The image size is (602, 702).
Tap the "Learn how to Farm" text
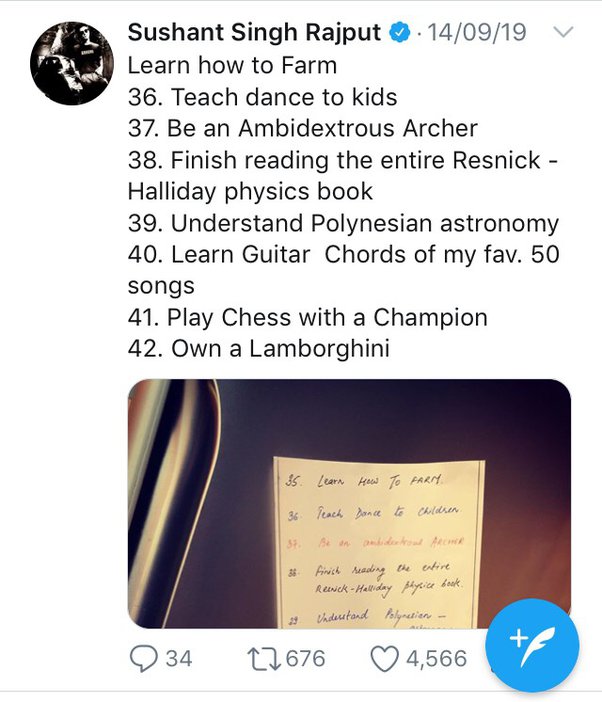tap(232, 65)
